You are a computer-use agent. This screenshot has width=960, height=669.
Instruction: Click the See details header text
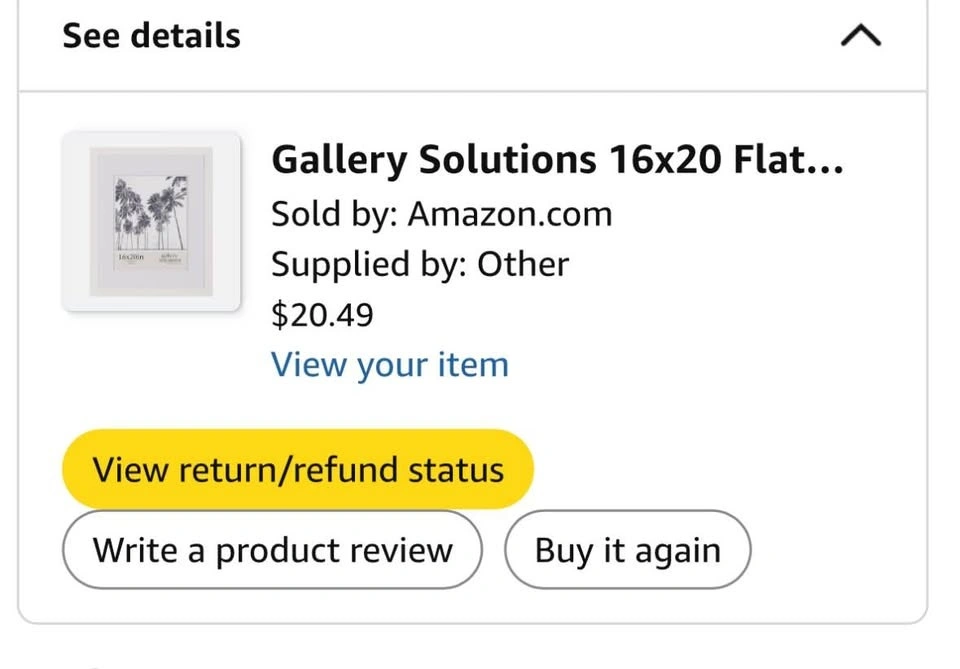(151, 36)
